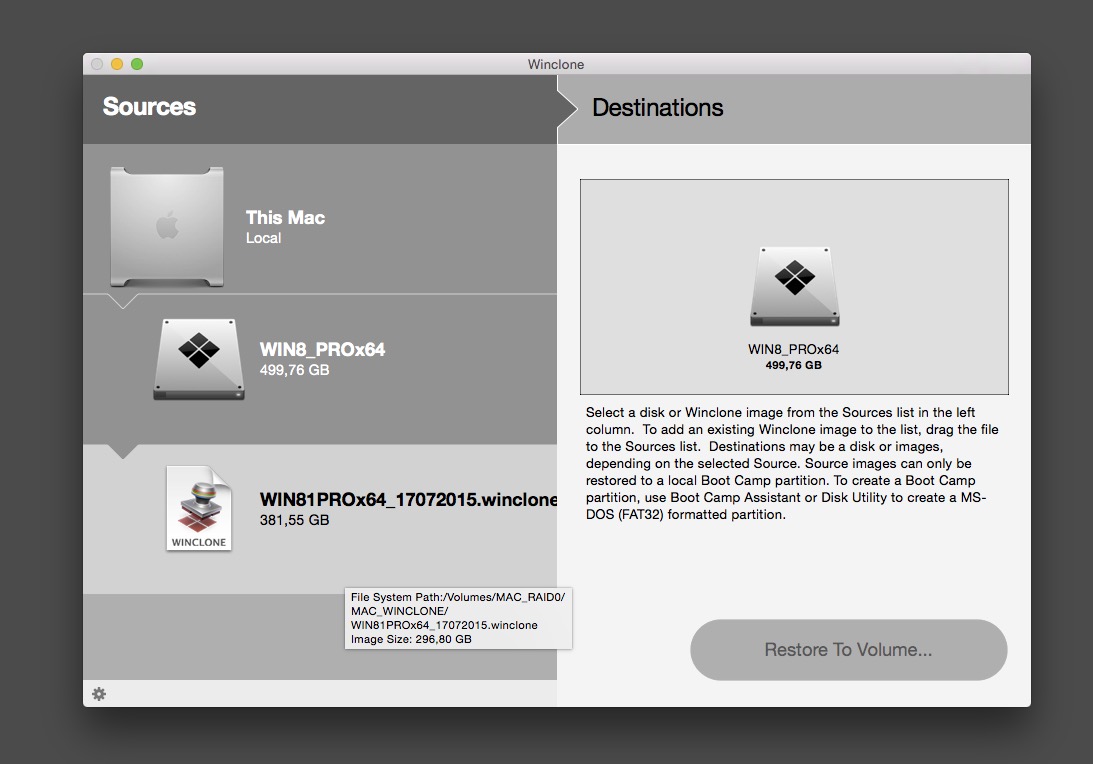
Task: Click the Destinations header
Action: tap(657, 107)
